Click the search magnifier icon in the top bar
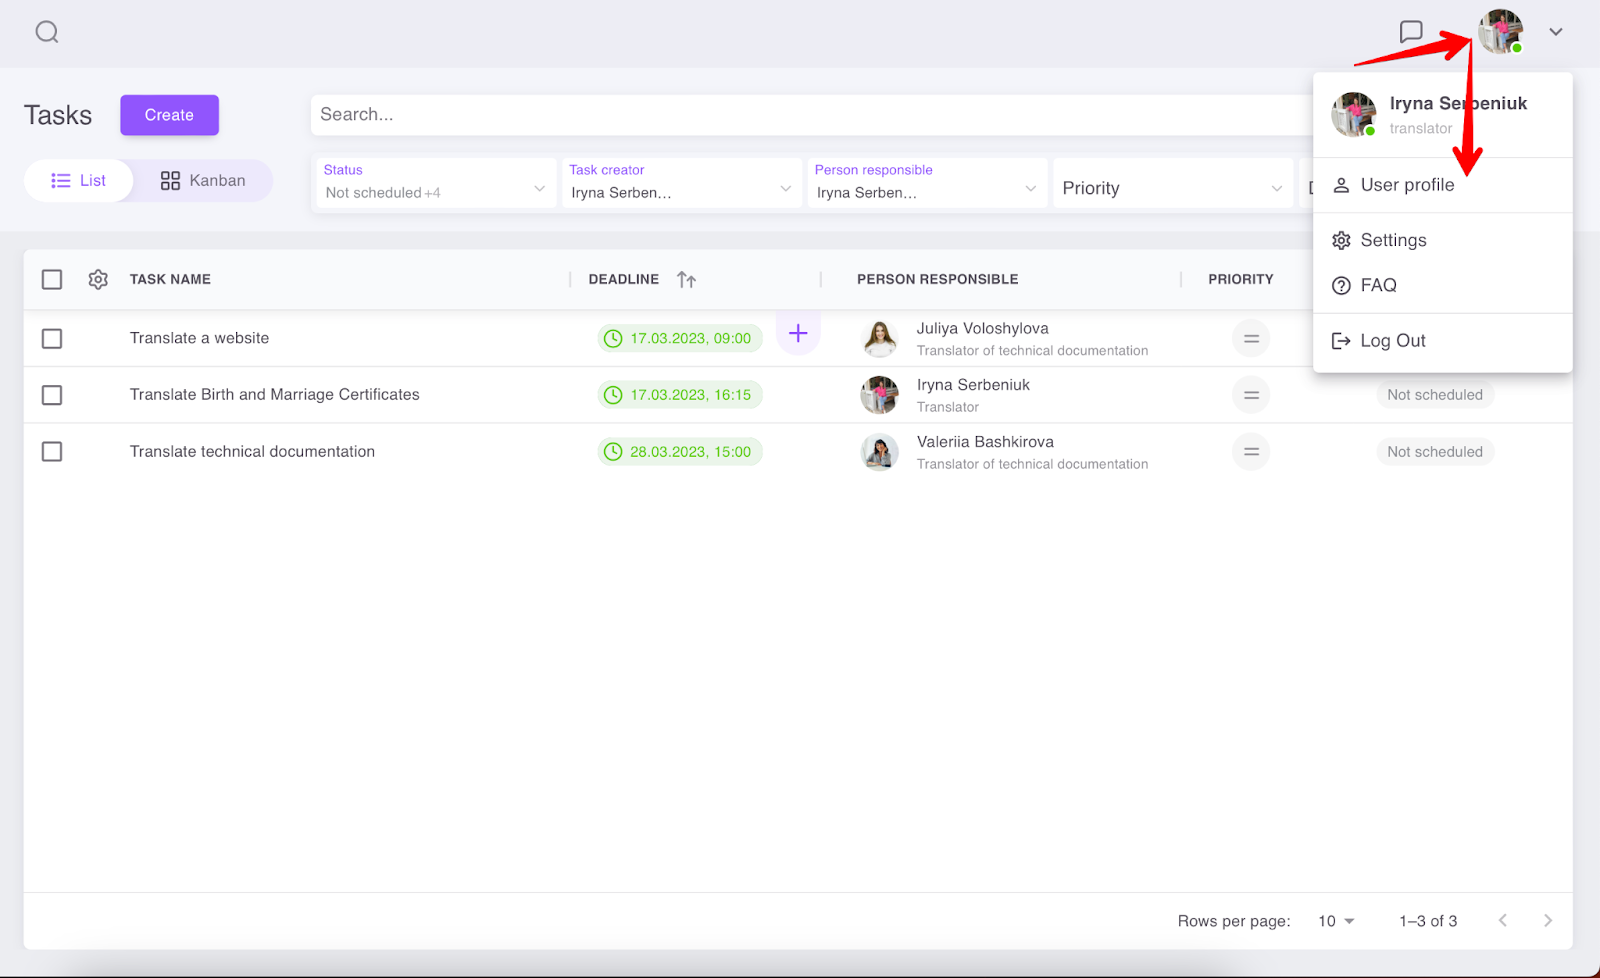The image size is (1600, 978). [47, 32]
